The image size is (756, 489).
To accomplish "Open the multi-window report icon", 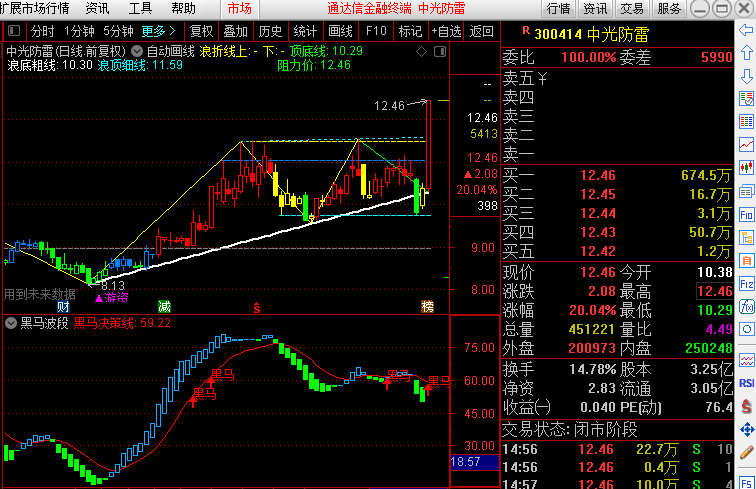I will 746,191.
